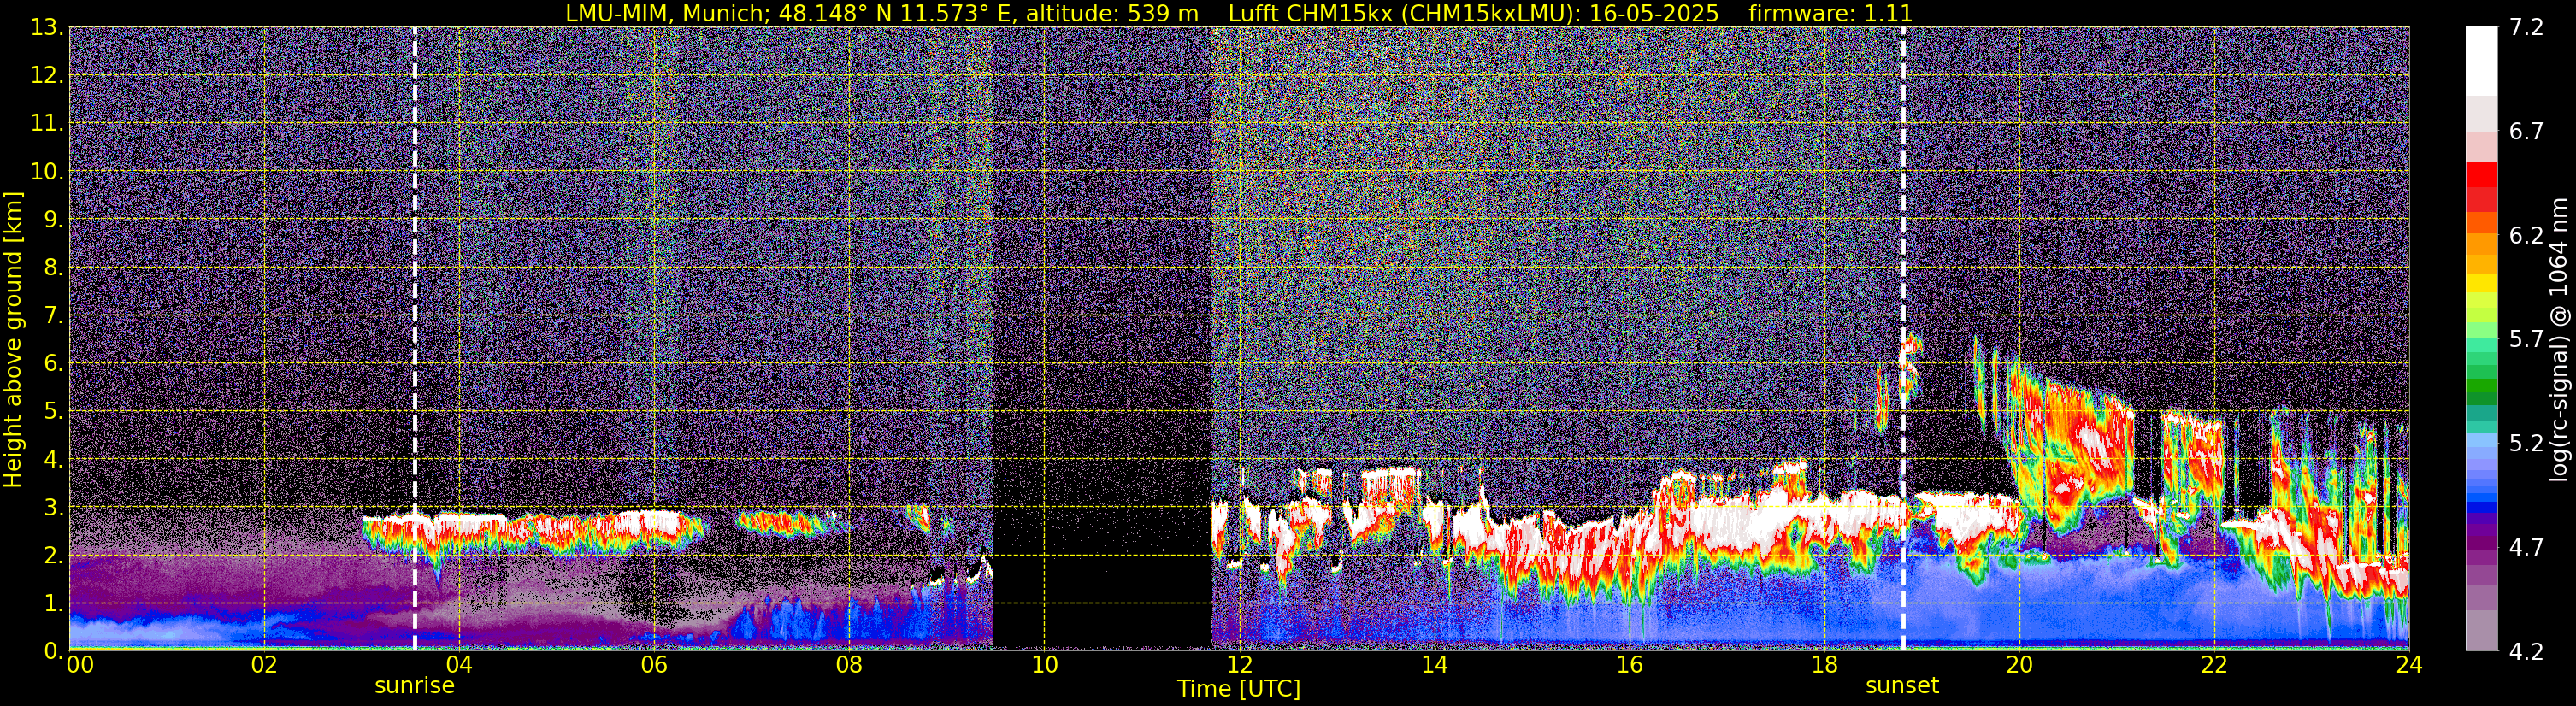Image resolution: width=2576 pixels, height=706 pixels.
Task: Click the height axis tick label '11.'
Action: [48, 124]
